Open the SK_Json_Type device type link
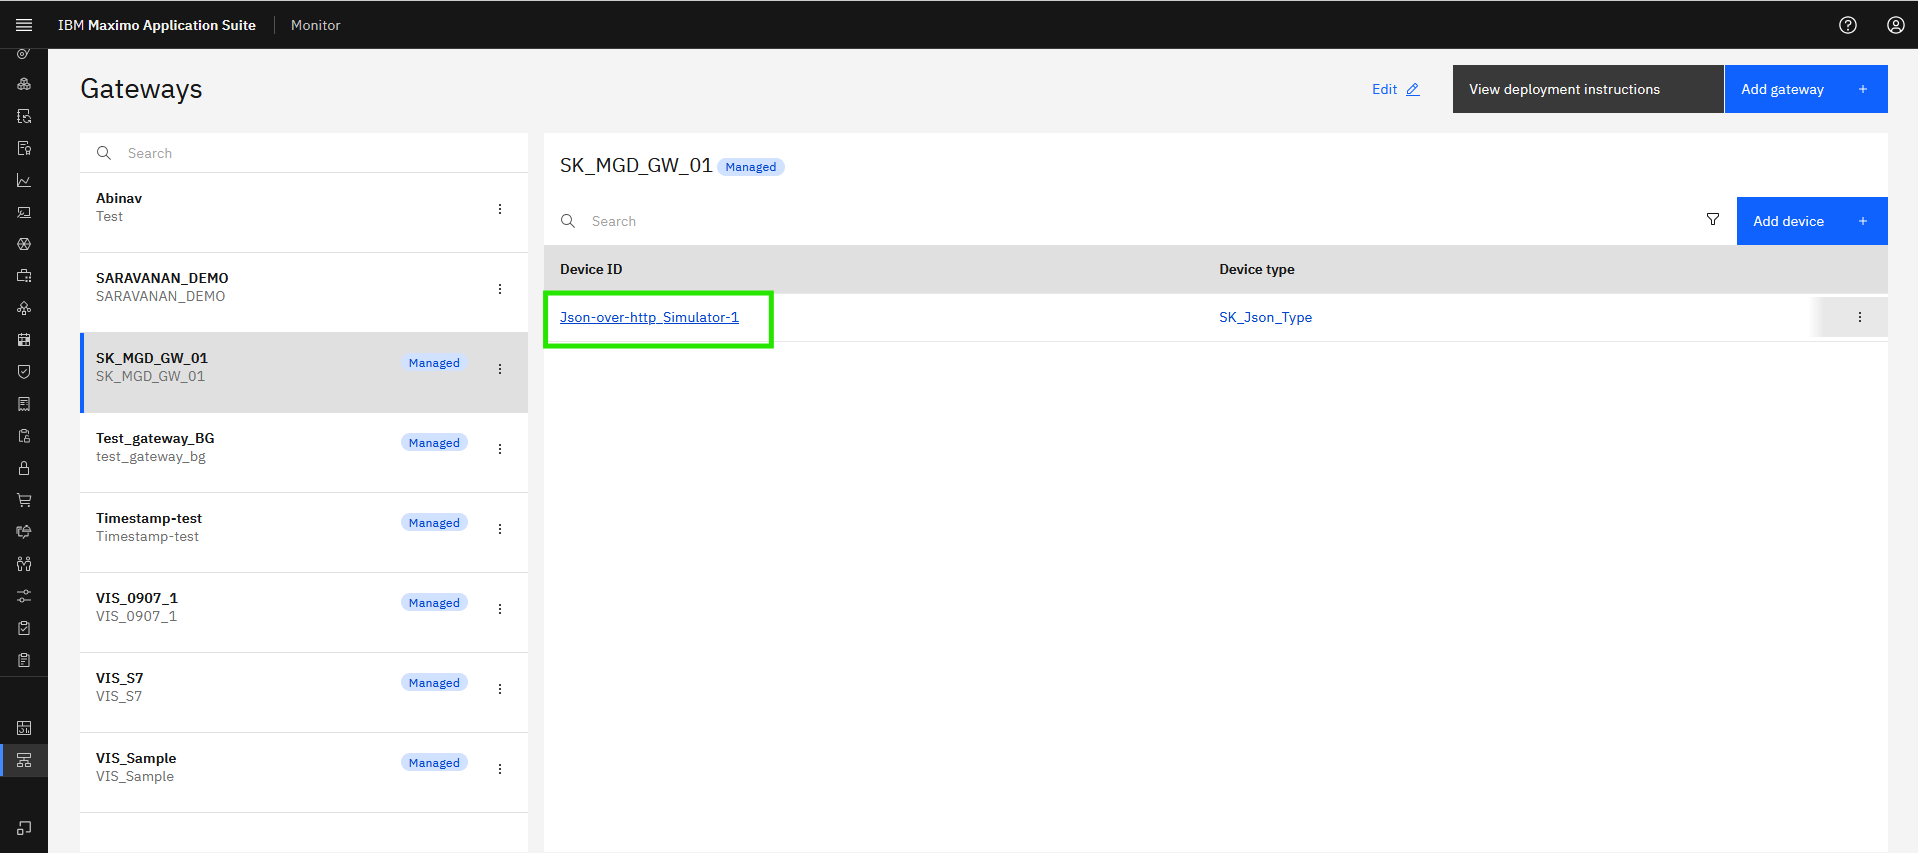 pos(1265,317)
